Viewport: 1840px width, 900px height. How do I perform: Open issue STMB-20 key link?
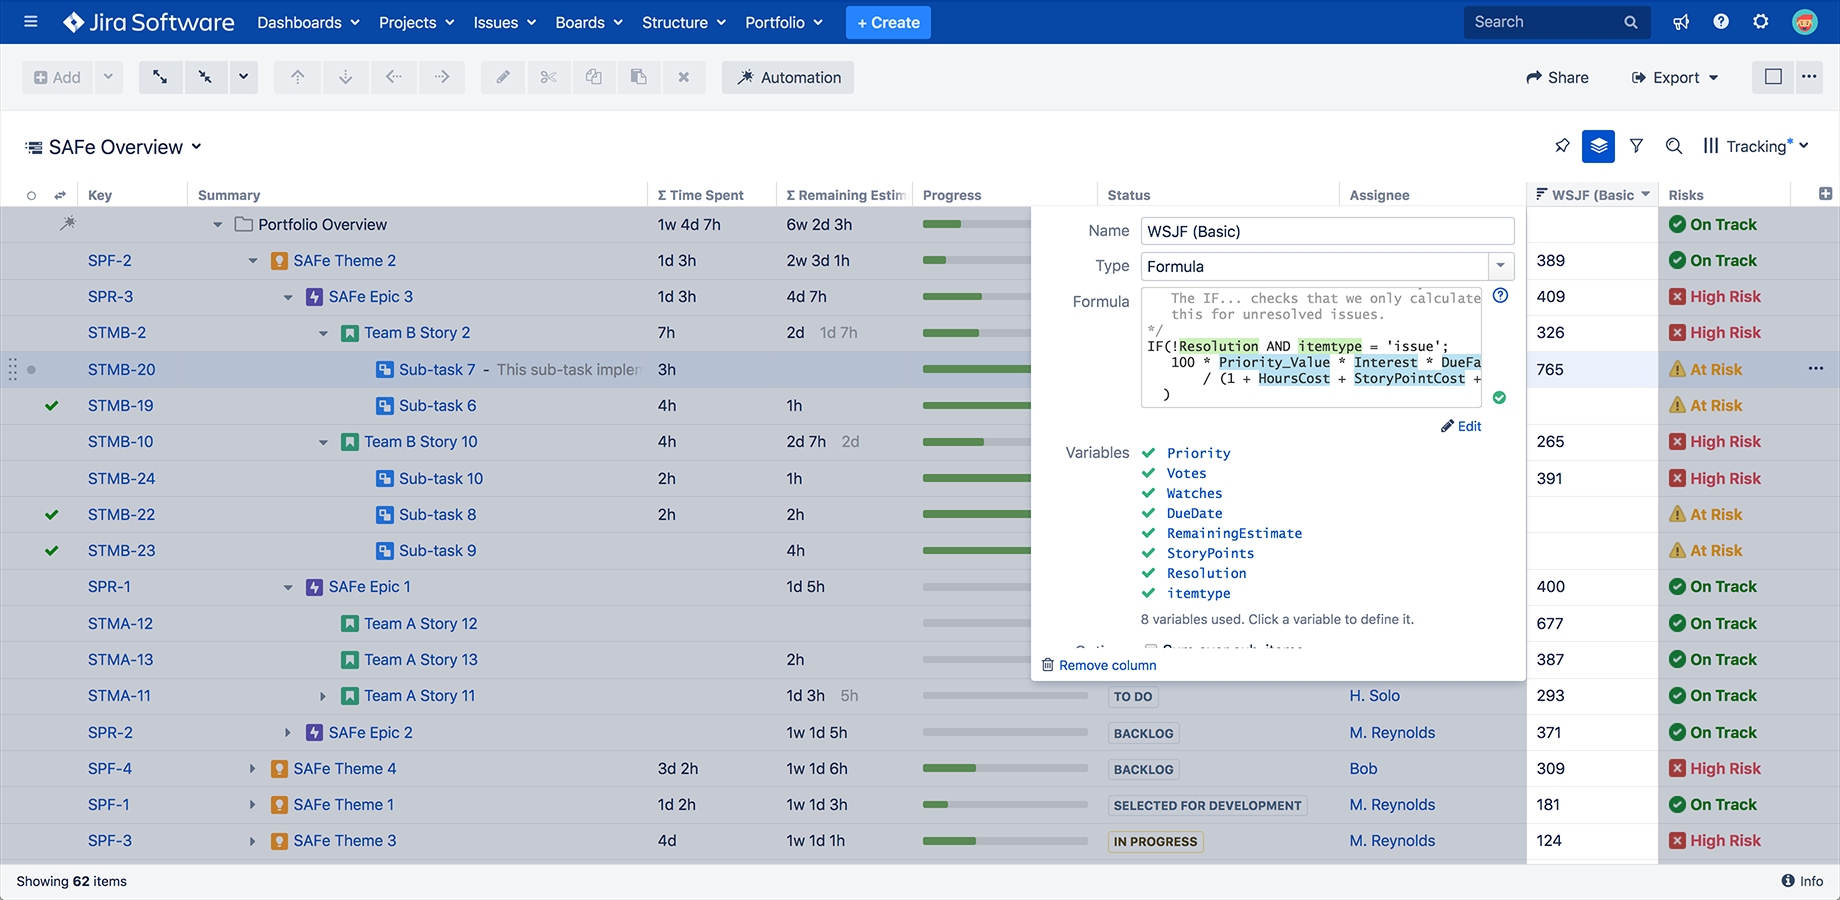(x=122, y=369)
